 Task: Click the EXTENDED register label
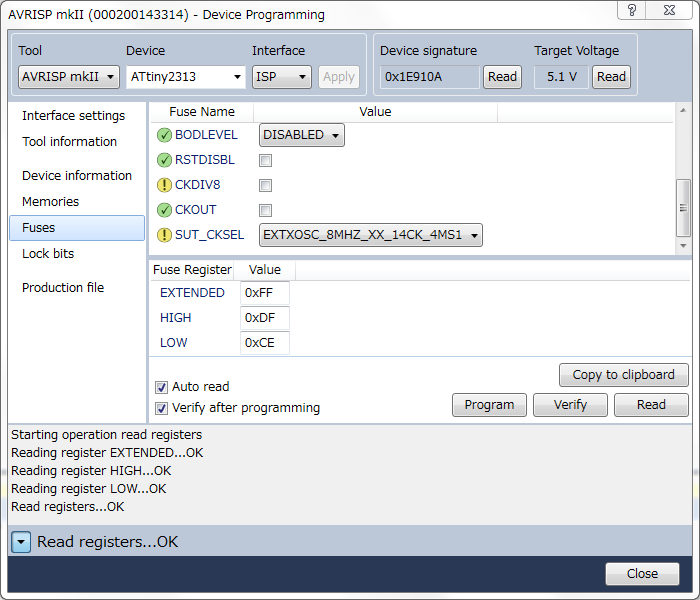pyautogui.click(x=192, y=293)
